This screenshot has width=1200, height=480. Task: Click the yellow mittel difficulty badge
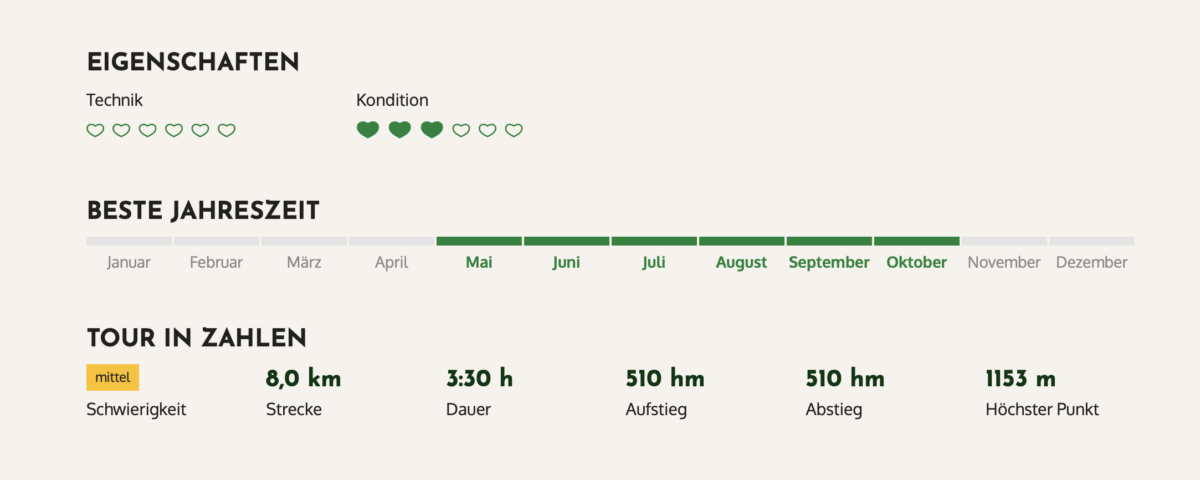[113, 377]
